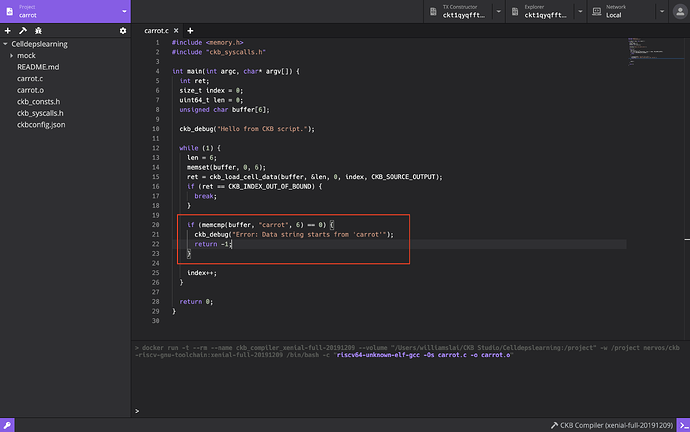690x432 pixels.
Task: Open the Network Local selector
Action: [620, 11]
